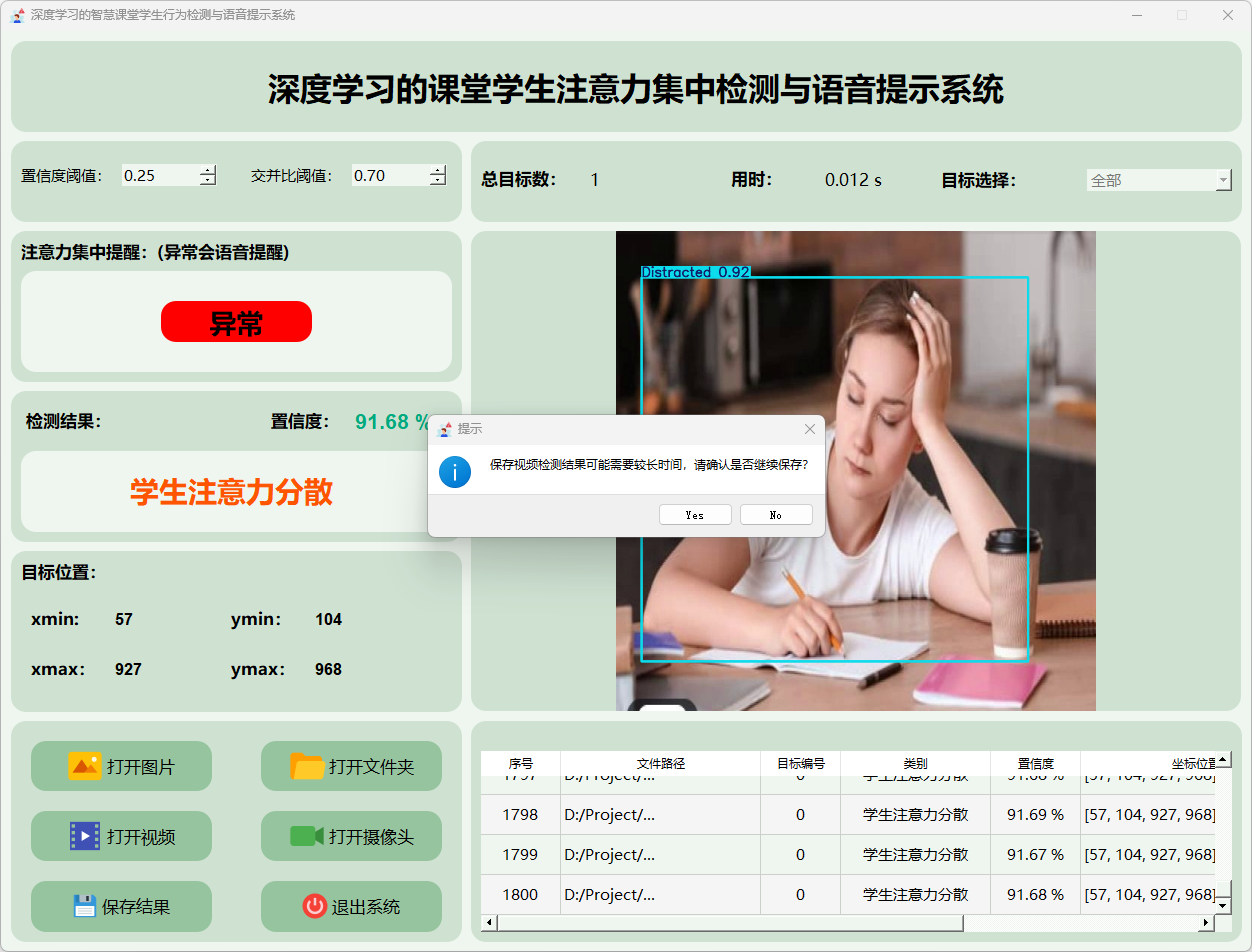The width and height of the screenshot is (1252, 952).
Task: Click the app icon in title bar
Action: point(17,15)
